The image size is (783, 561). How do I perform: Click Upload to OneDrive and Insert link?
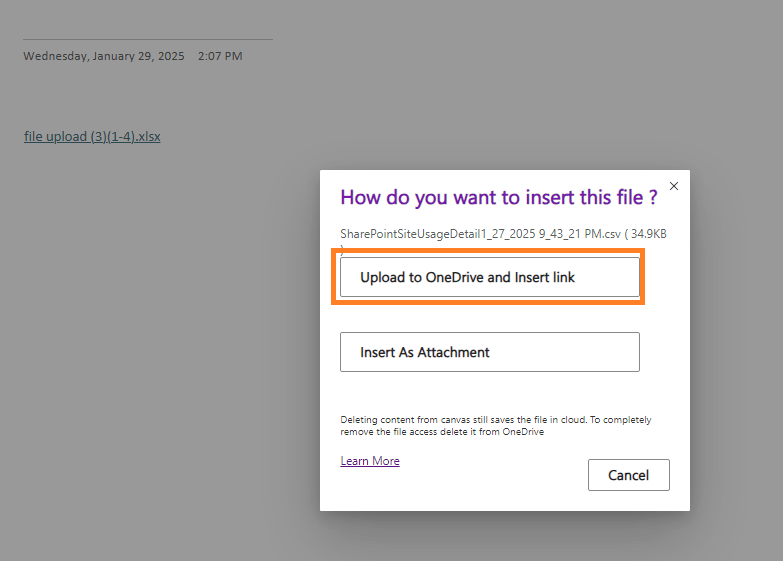tap(489, 277)
